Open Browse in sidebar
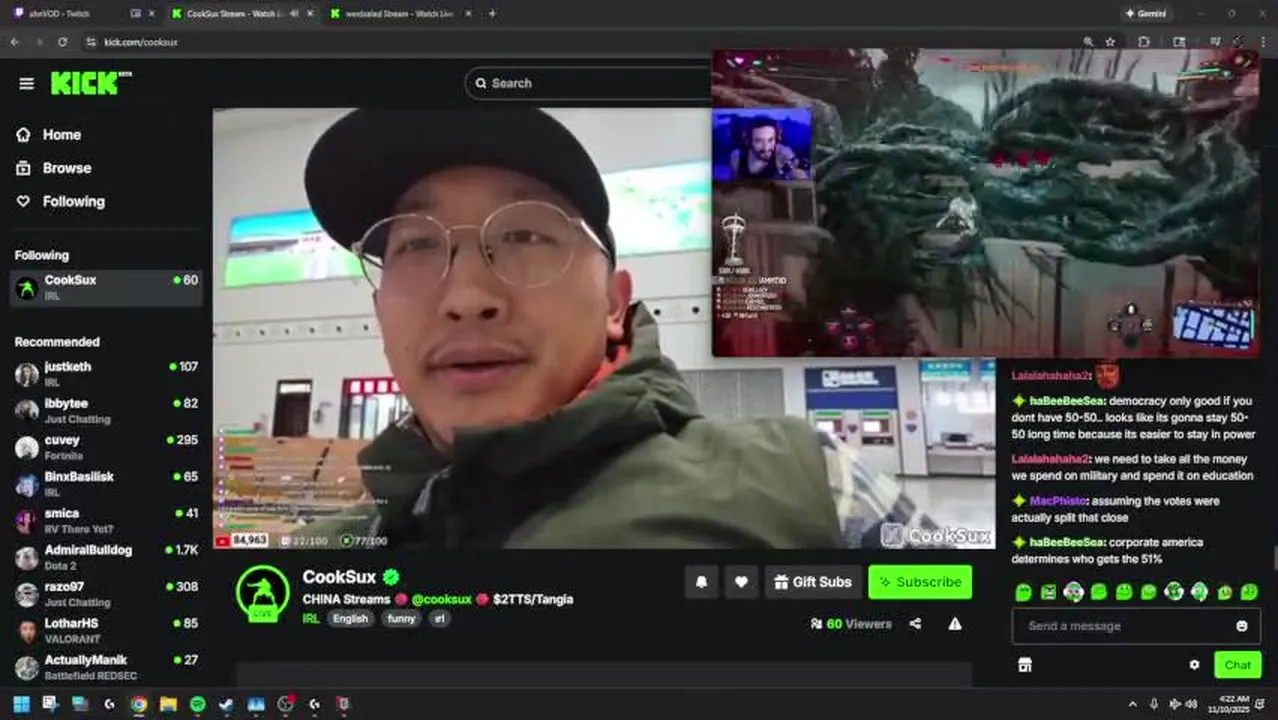The height and width of the screenshot is (720, 1278). click(67, 168)
